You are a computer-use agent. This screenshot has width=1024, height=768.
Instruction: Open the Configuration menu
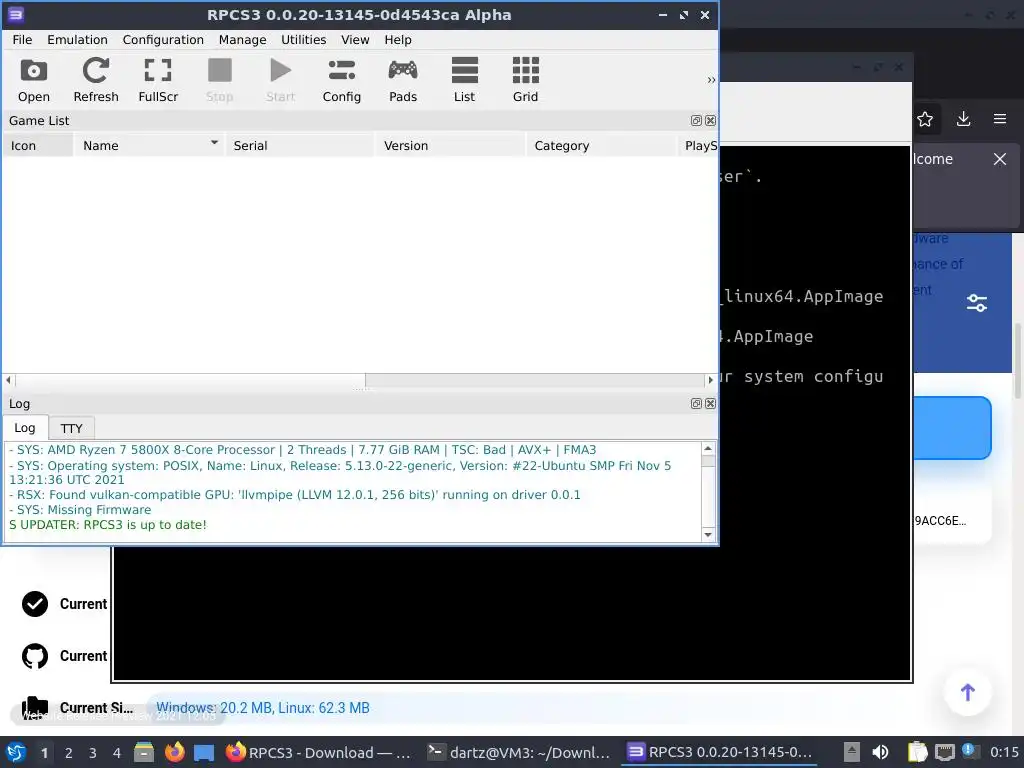tap(163, 40)
